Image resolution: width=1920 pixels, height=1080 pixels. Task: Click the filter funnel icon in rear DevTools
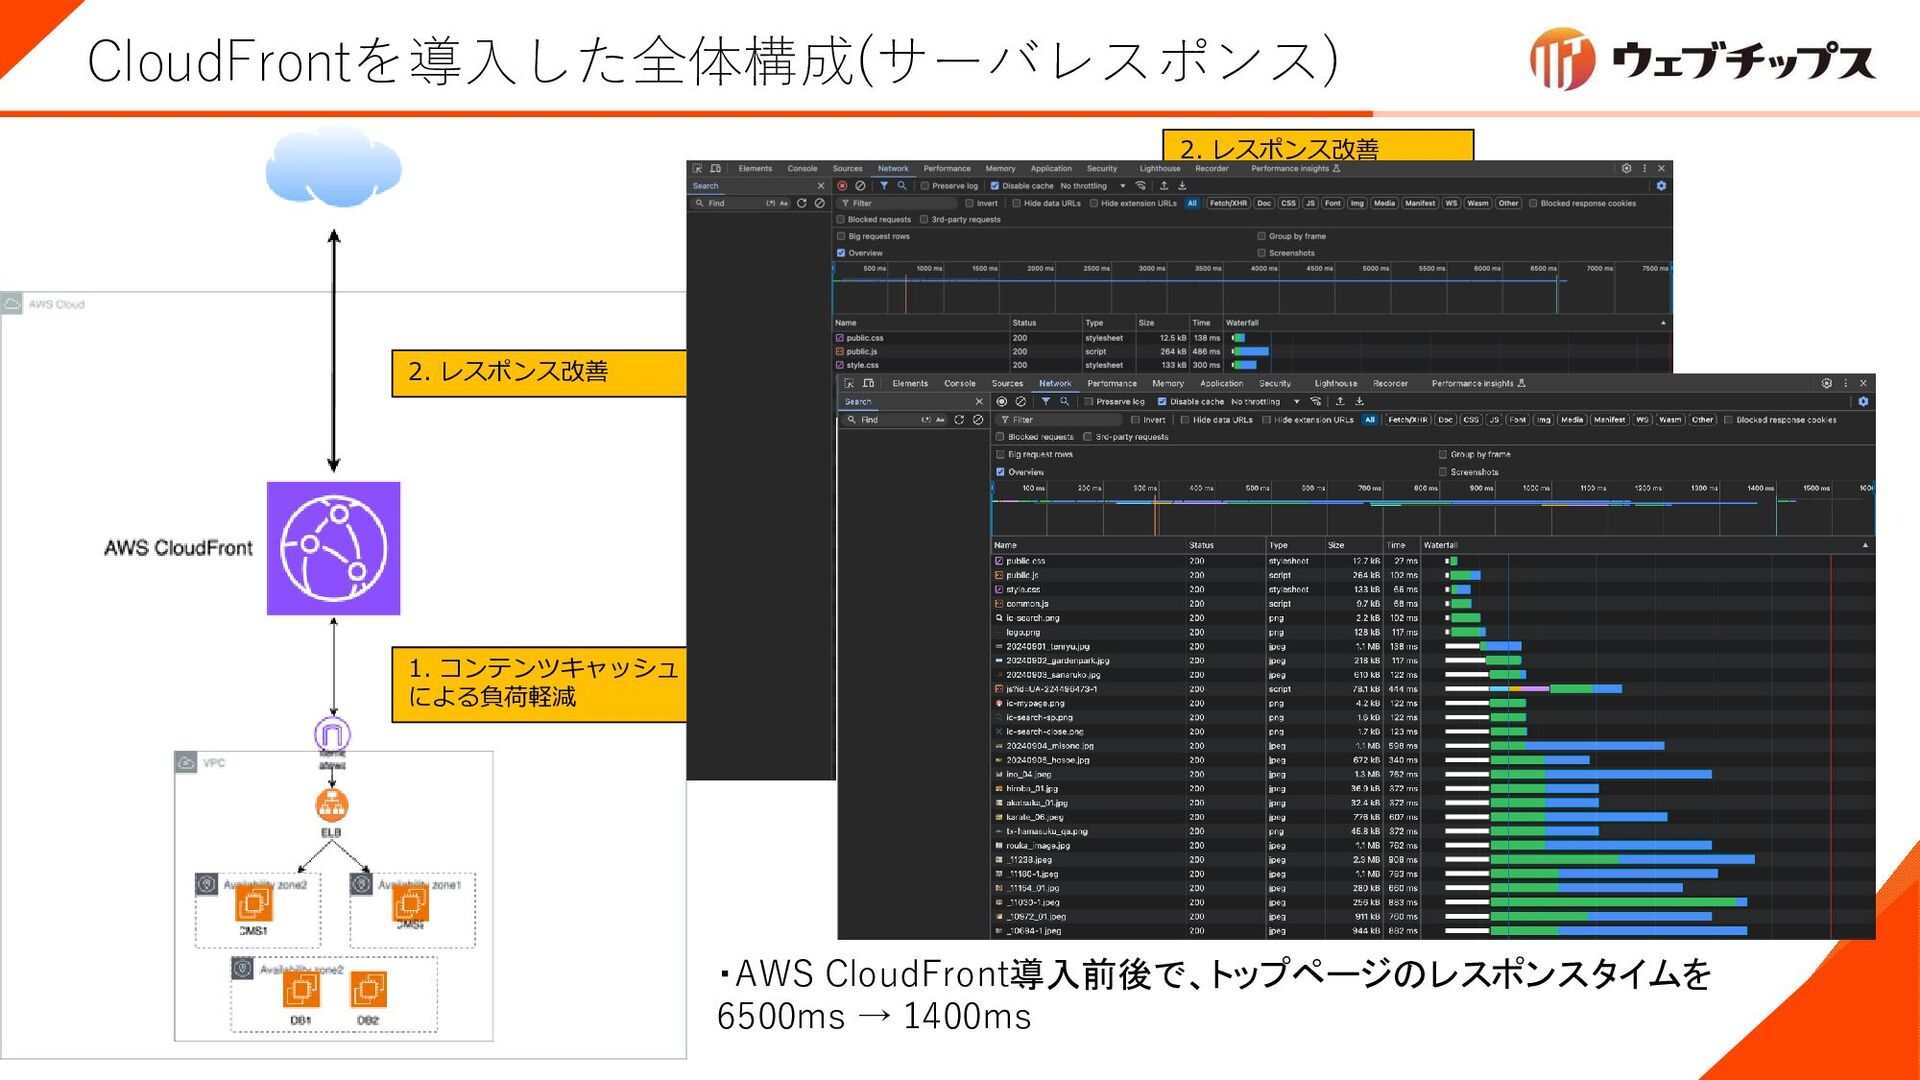coord(884,186)
